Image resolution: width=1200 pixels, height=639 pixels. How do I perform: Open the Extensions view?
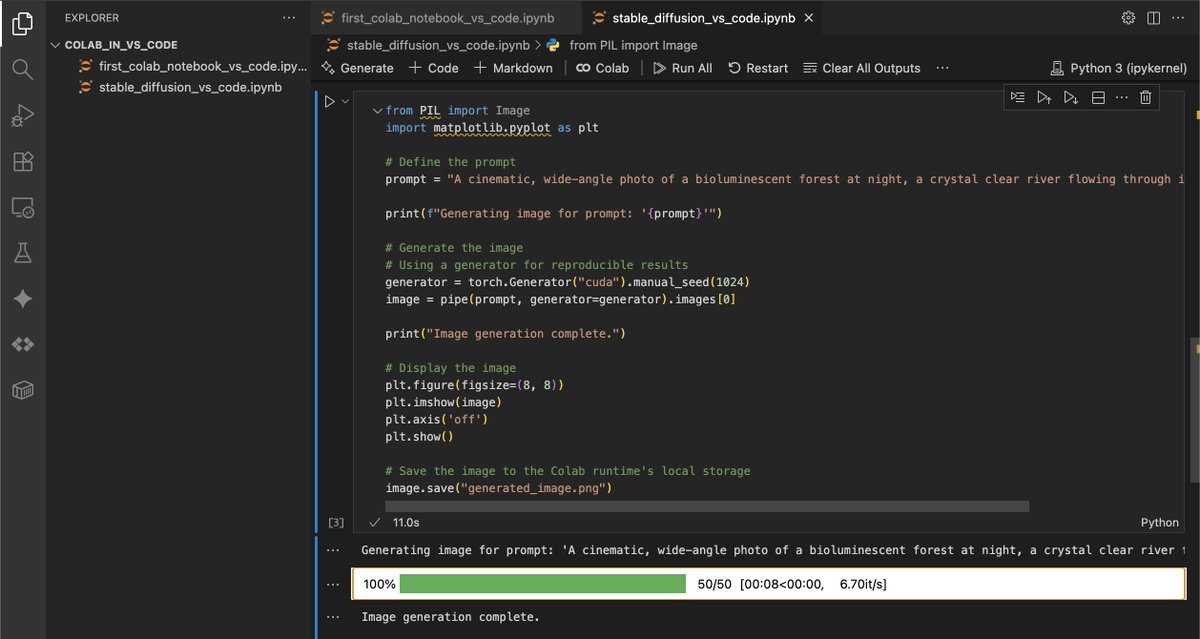pos(22,161)
